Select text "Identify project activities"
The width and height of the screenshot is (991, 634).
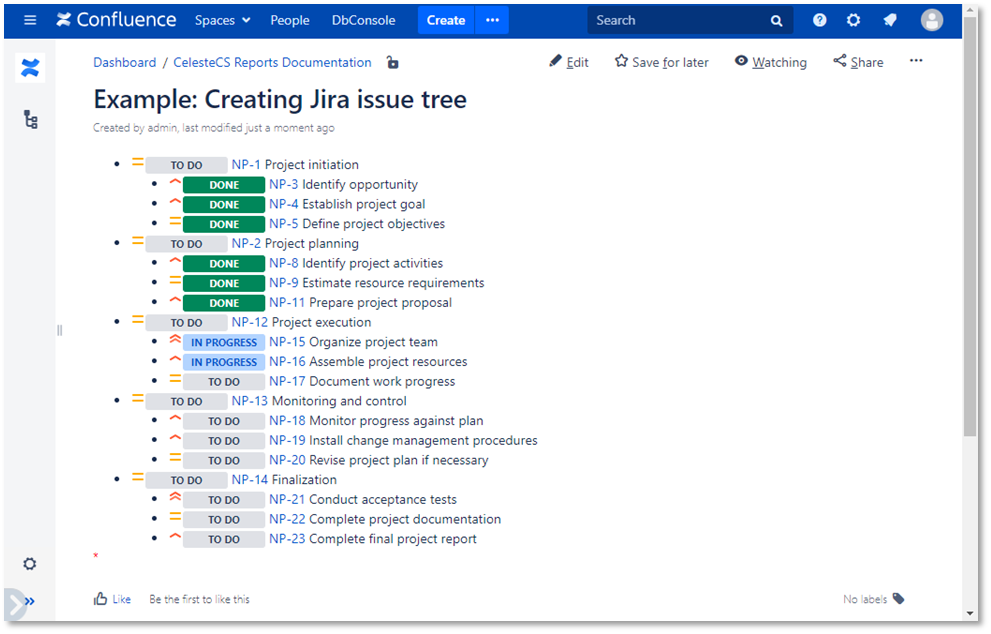coord(372,263)
